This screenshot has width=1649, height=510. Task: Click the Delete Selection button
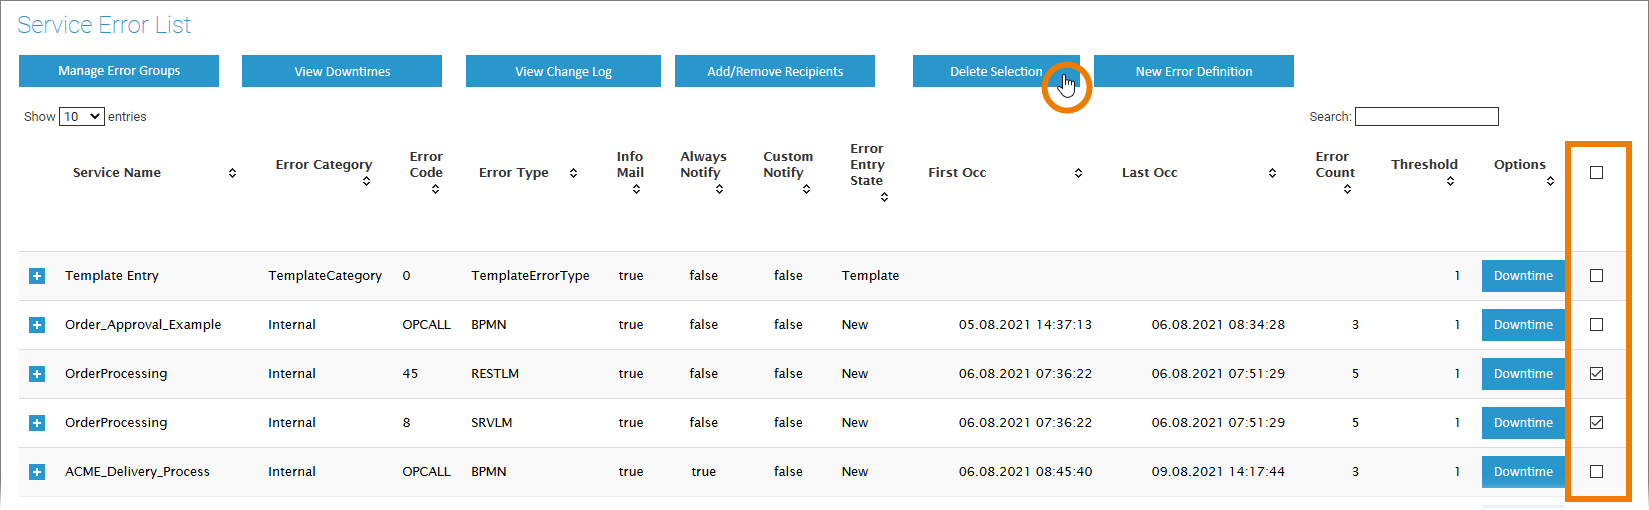point(995,71)
